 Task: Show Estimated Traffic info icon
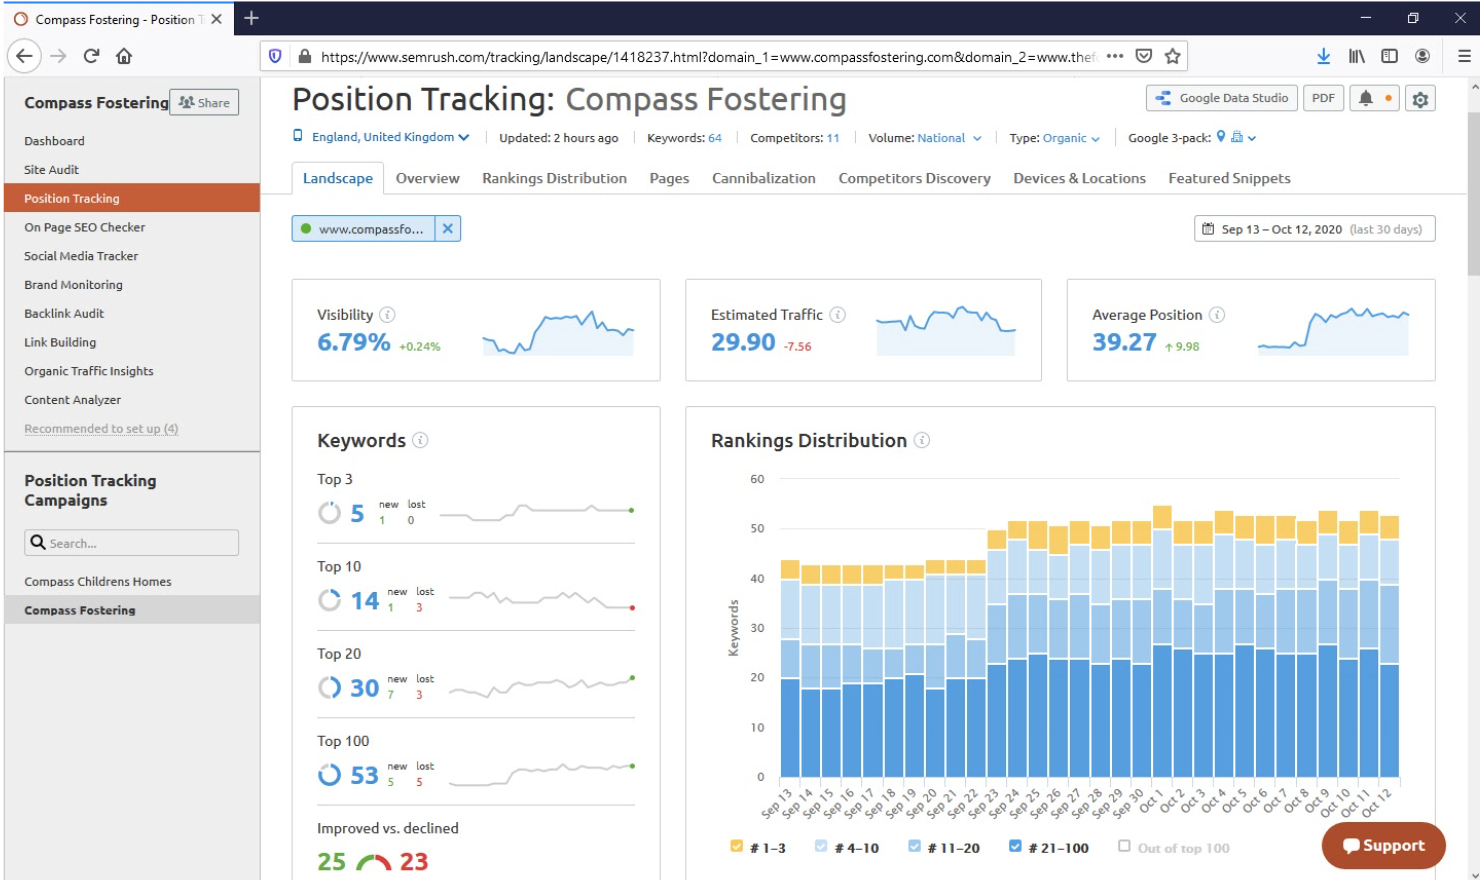tap(838, 315)
